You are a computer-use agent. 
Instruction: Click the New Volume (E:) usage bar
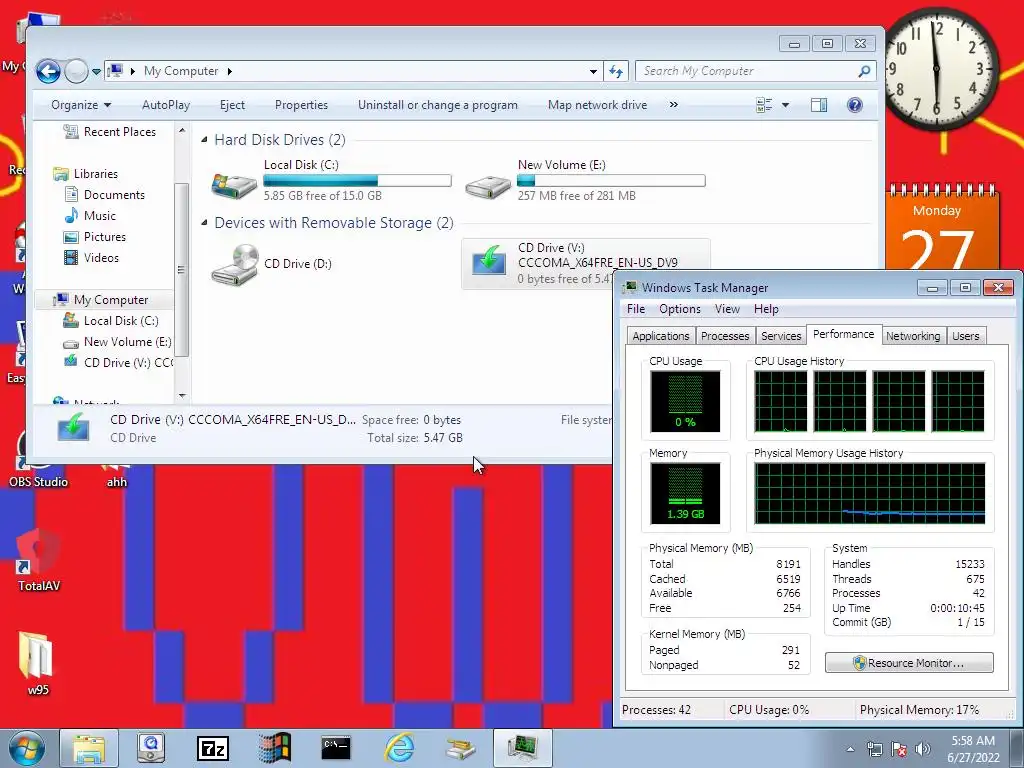click(x=611, y=180)
